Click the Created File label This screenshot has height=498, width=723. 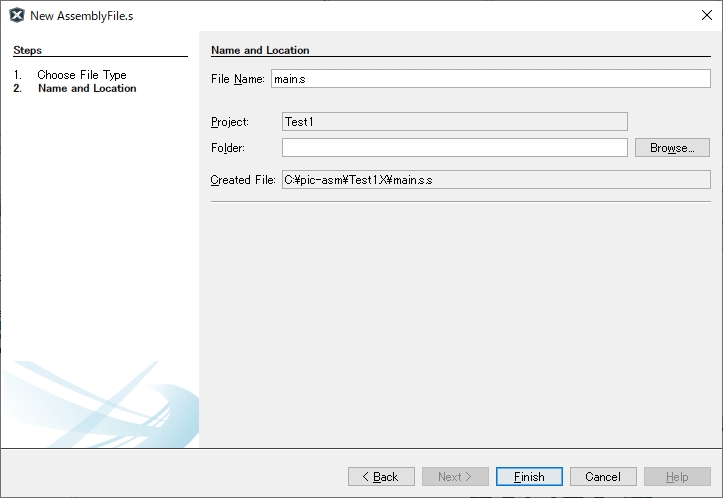(243, 180)
